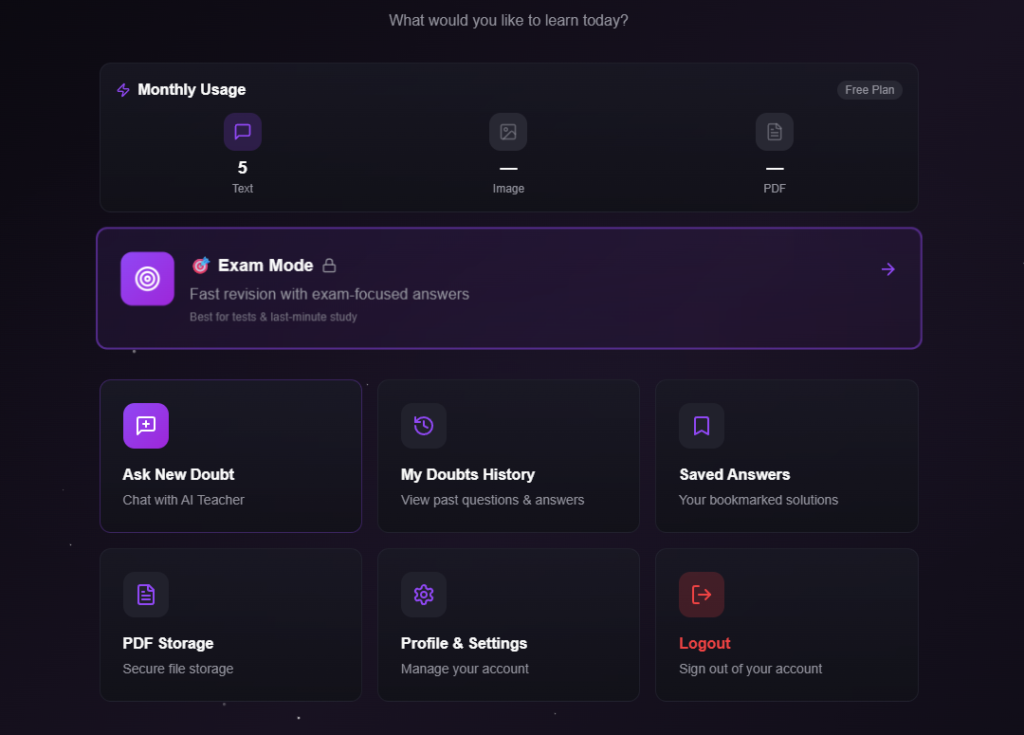Image resolution: width=1024 pixels, height=735 pixels.
Task: Click the PDF usage document icon
Action: [x=774, y=131]
